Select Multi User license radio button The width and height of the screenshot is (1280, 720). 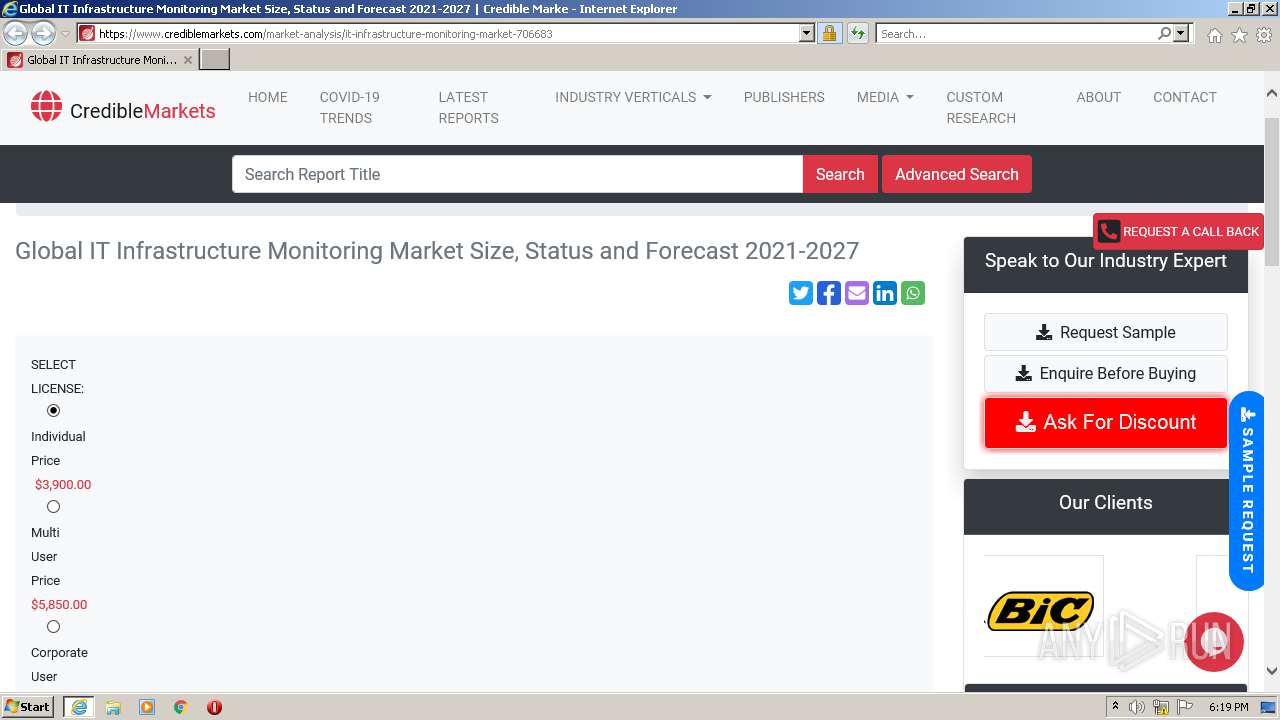coord(54,506)
